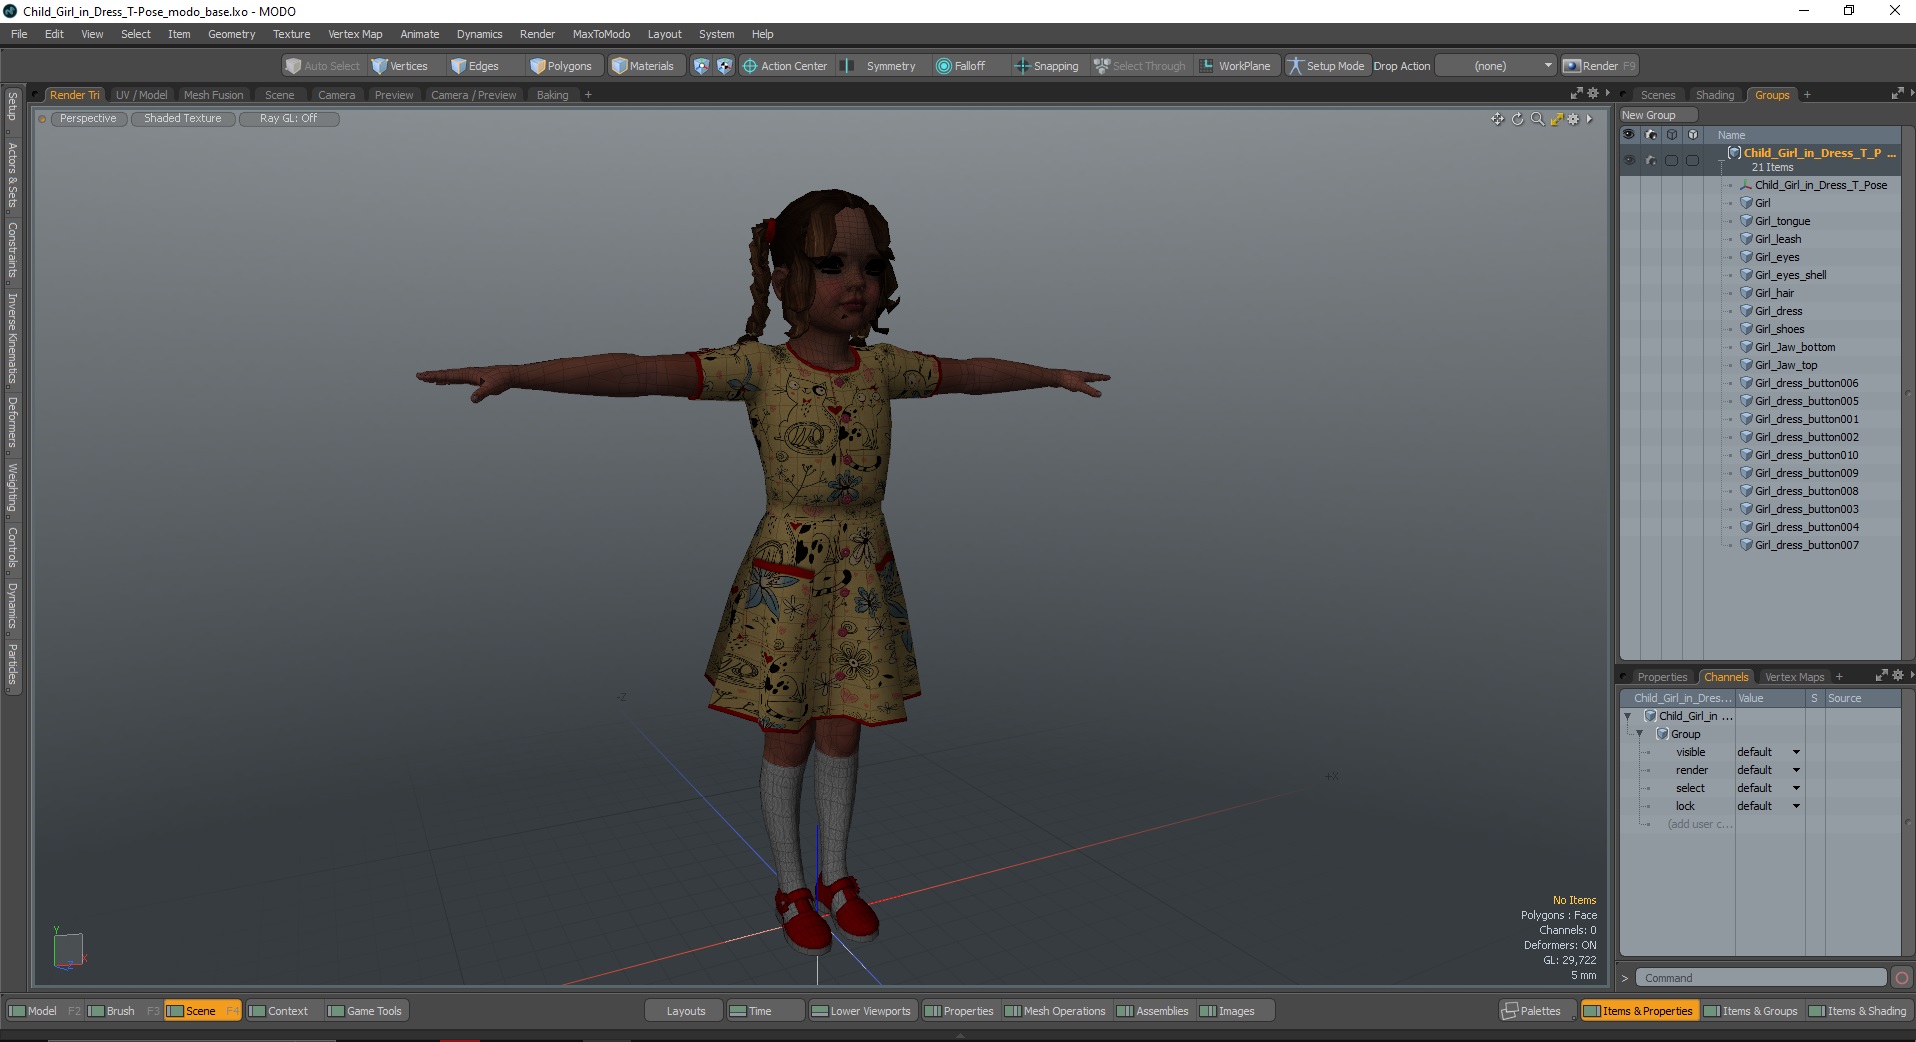Open the Vertex Map menu

pyautogui.click(x=355, y=34)
